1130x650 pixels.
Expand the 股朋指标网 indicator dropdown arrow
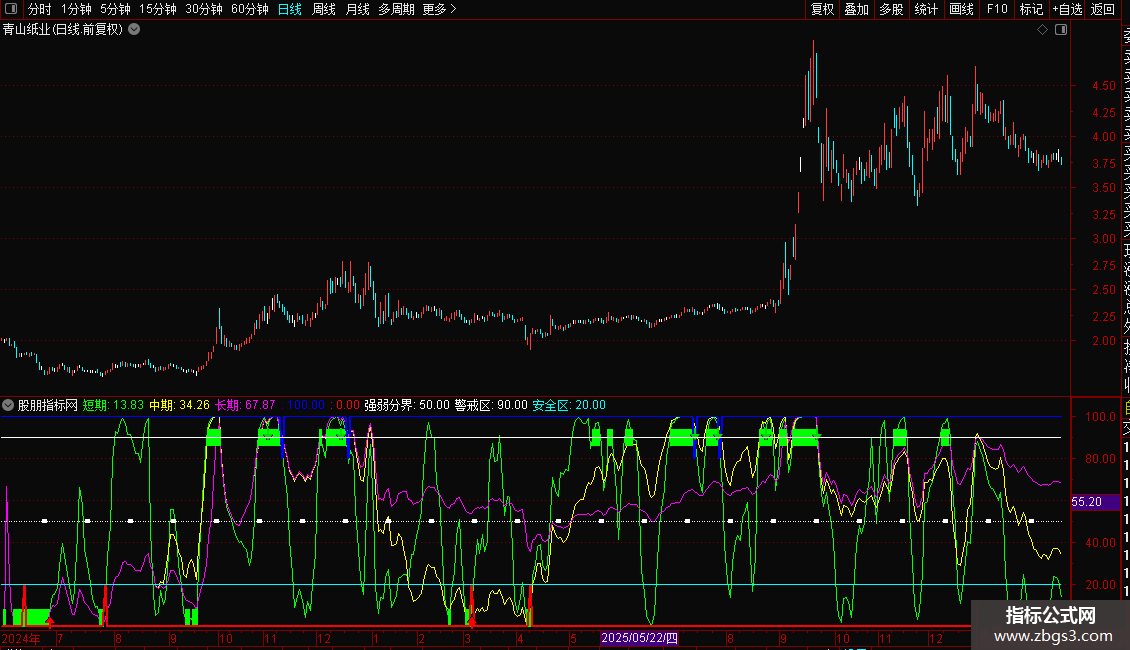[x=8, y=405]
